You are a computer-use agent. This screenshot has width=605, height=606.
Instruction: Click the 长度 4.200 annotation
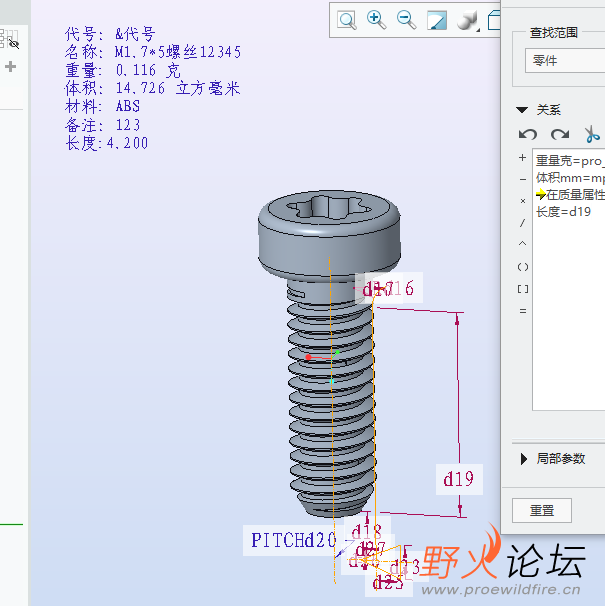[106, 143]
